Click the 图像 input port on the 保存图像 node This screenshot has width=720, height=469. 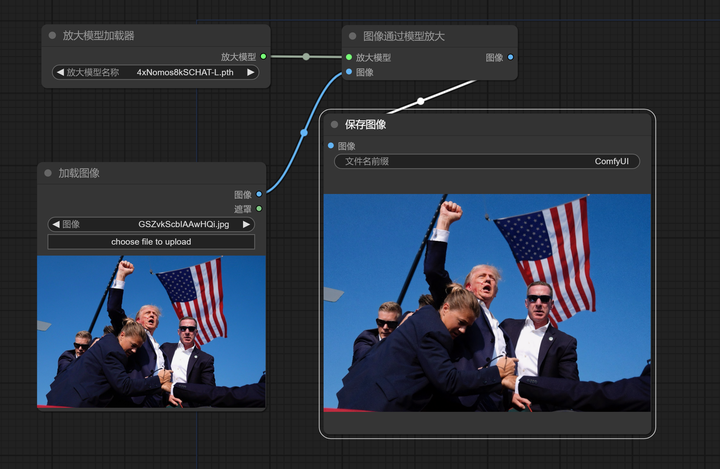pyautogui.click(x=331, y=146)
